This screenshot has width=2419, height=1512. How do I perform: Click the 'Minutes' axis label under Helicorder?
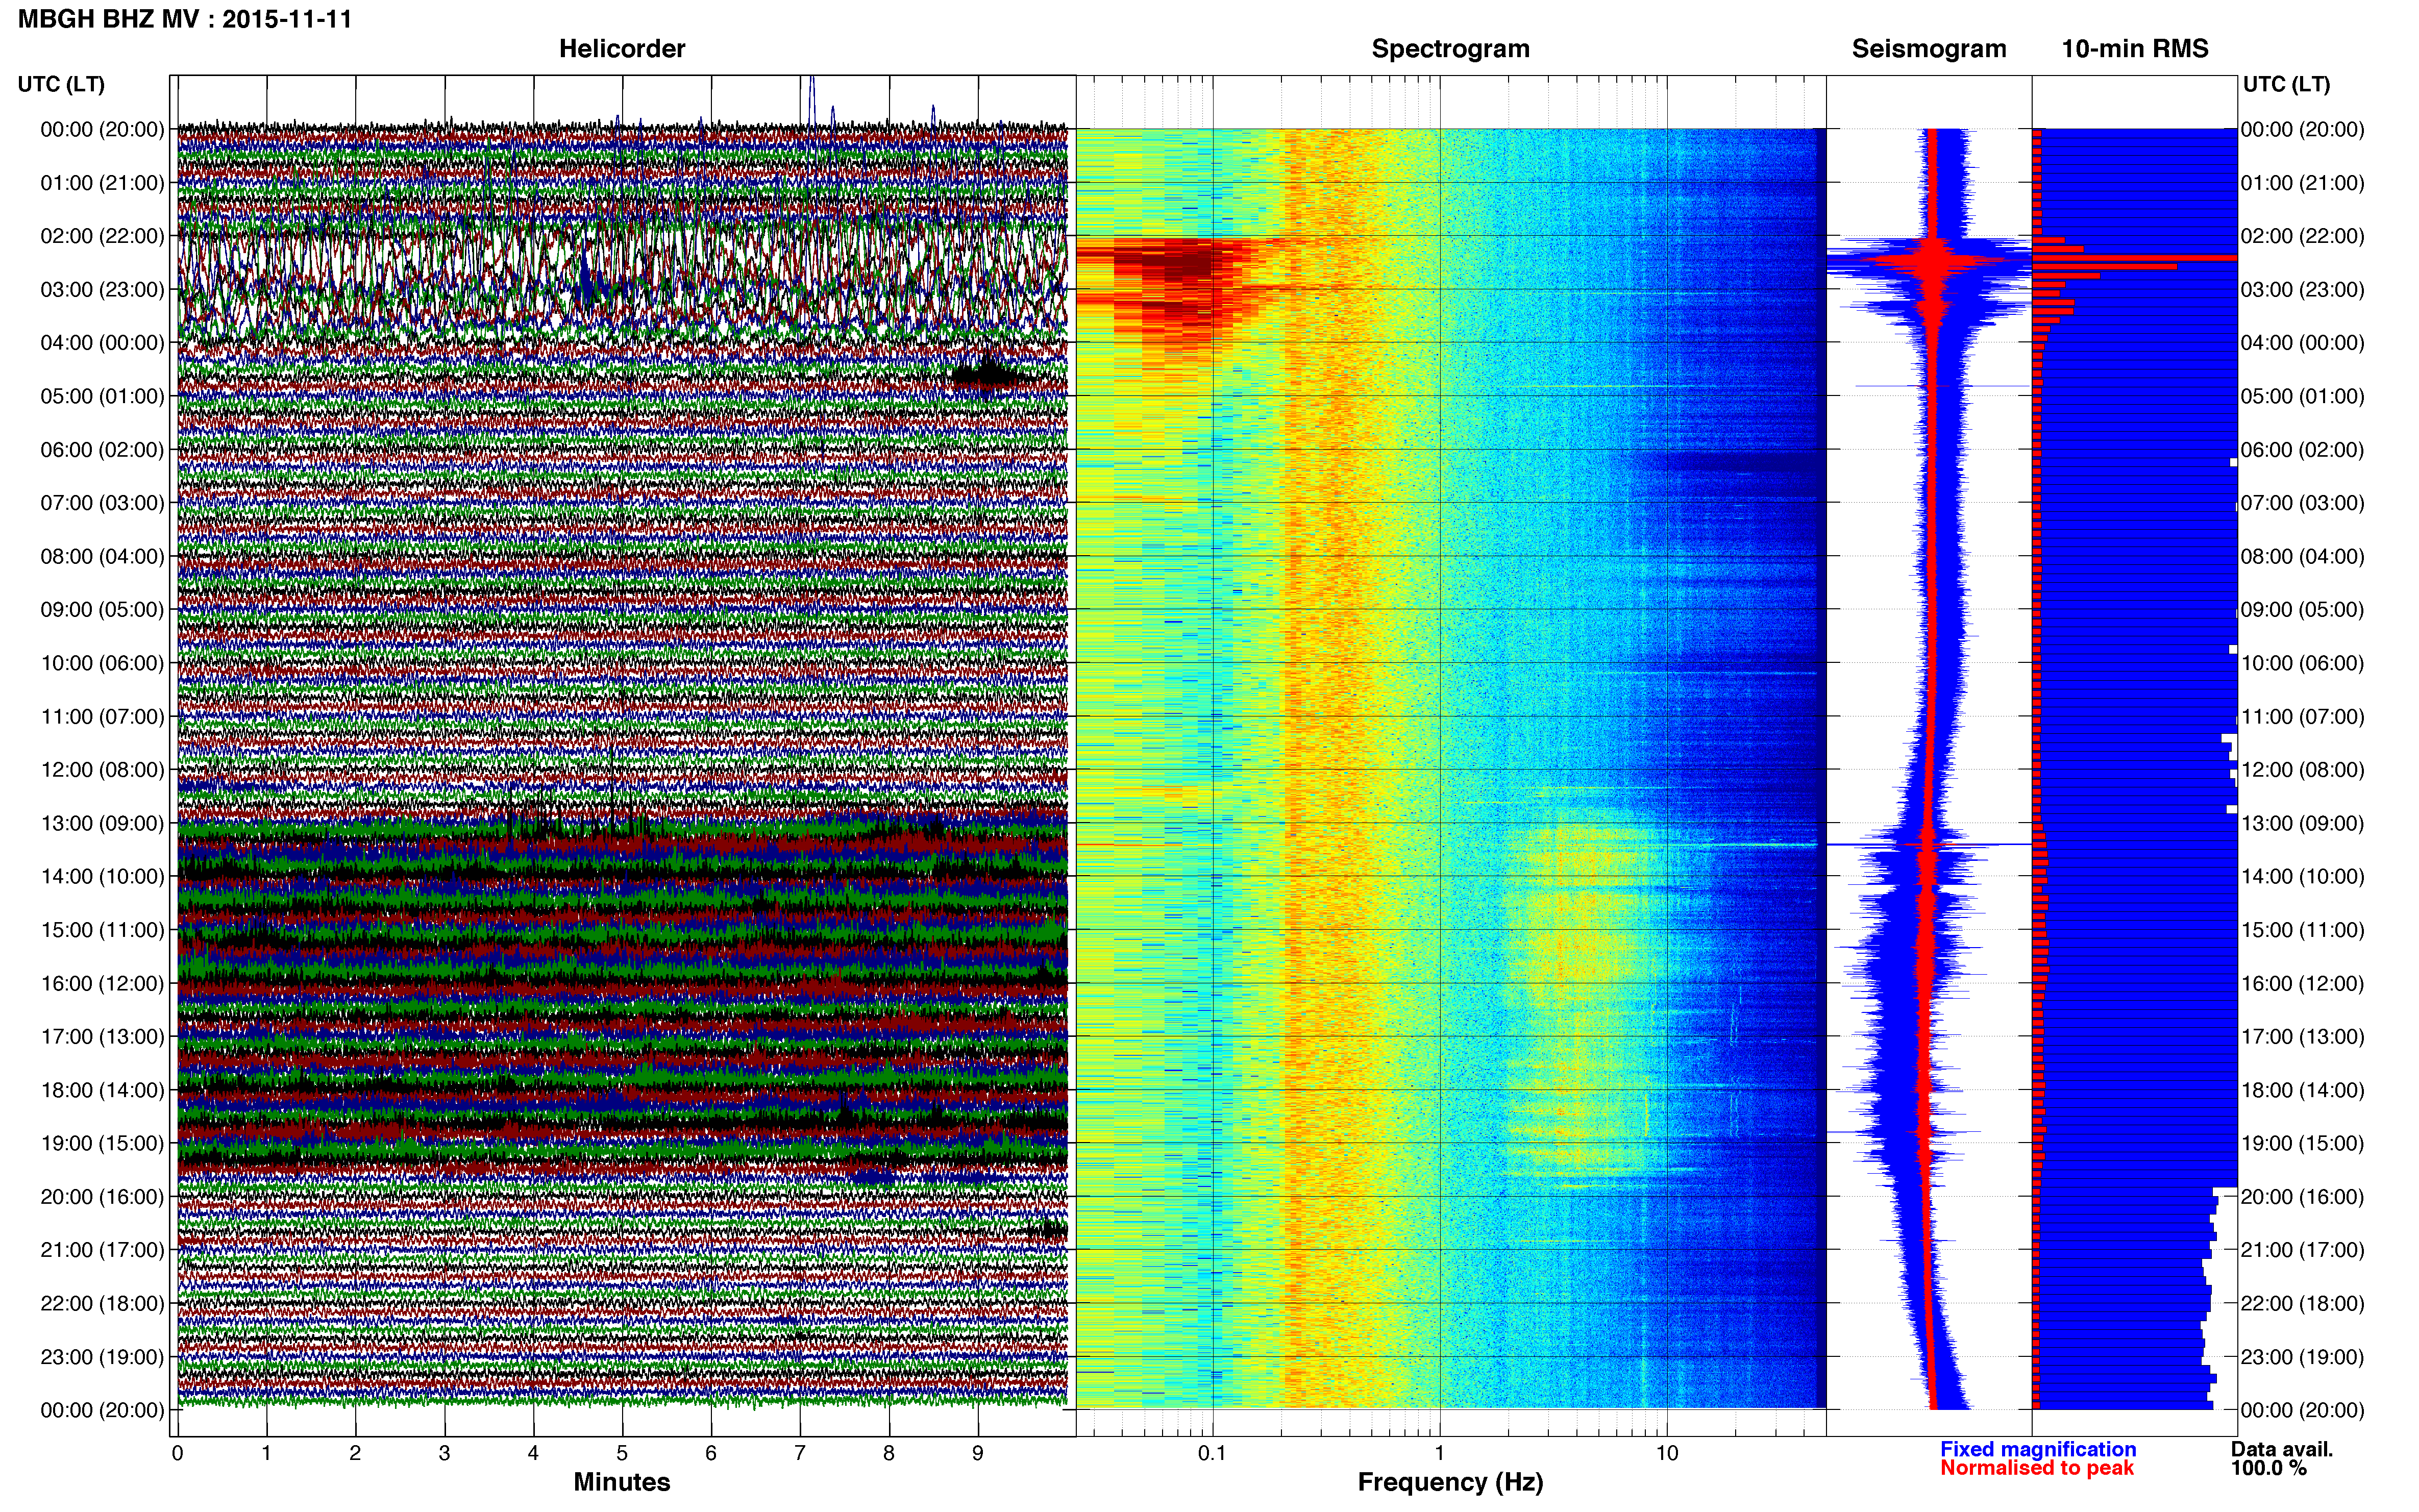pos(621,1482)
